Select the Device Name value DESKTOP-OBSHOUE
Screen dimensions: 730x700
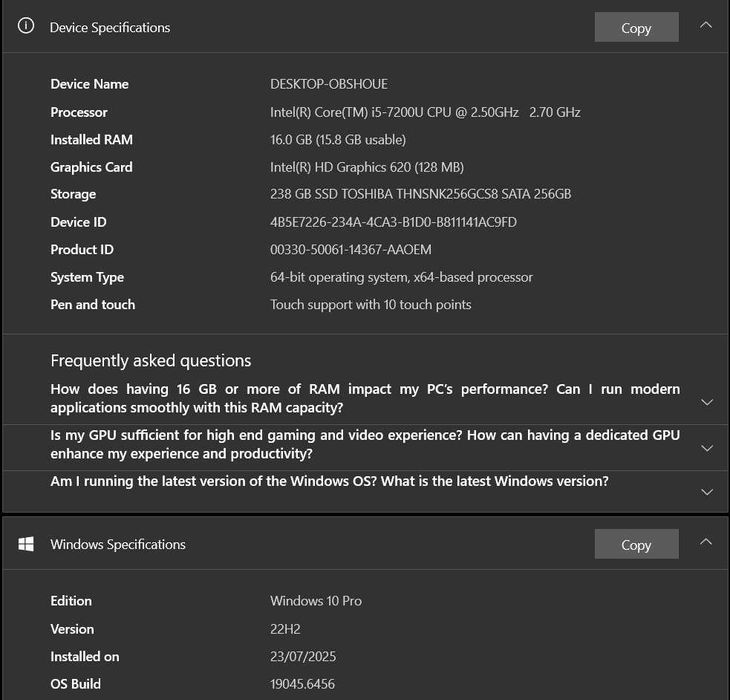coord(329,84)
